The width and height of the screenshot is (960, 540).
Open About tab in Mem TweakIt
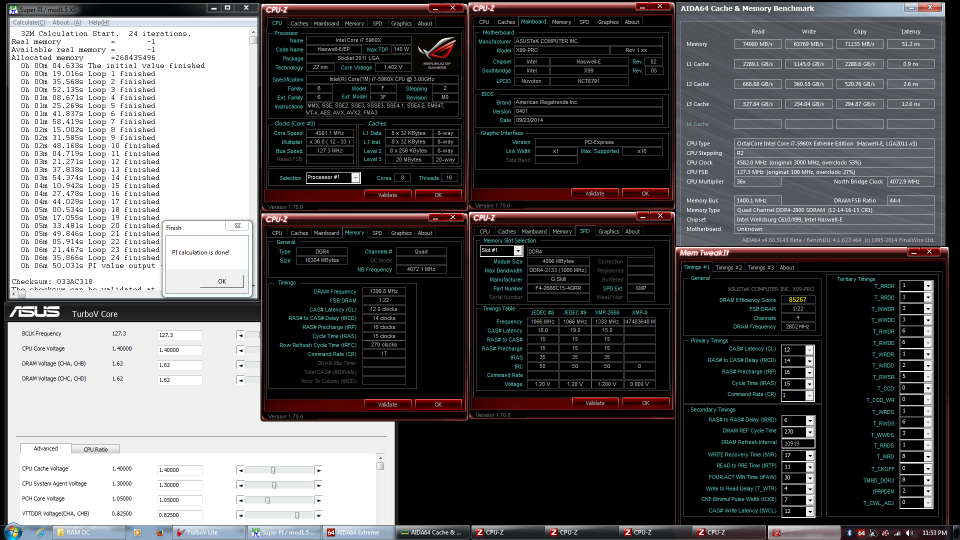(x=787, y=268)
